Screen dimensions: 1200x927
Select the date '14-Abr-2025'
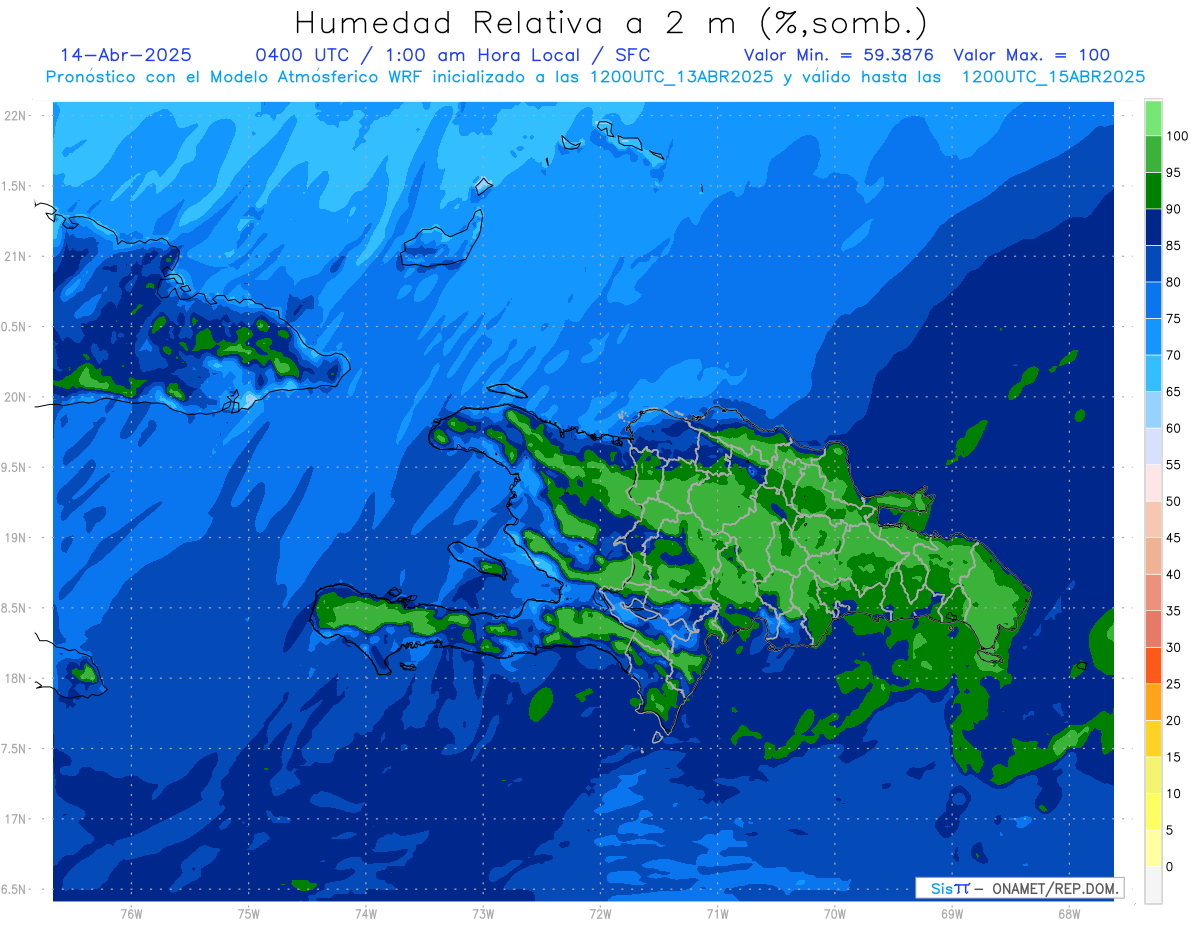click(x=126, y=55)
